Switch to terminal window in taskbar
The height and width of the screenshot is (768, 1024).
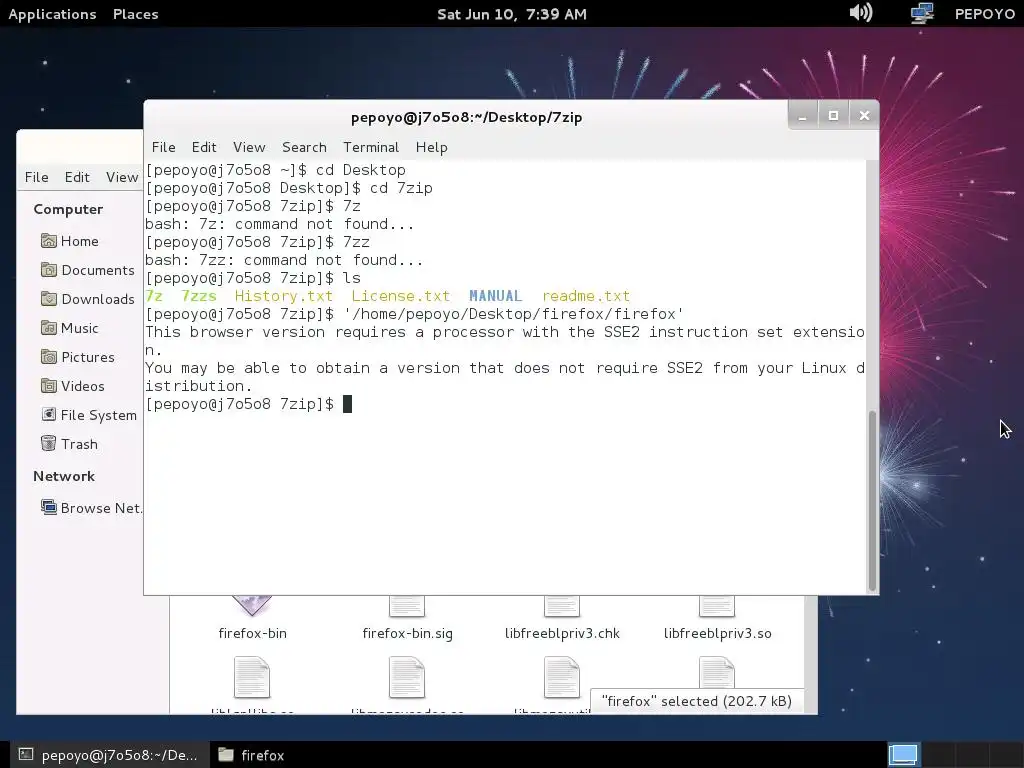click(x=109, y=755)
